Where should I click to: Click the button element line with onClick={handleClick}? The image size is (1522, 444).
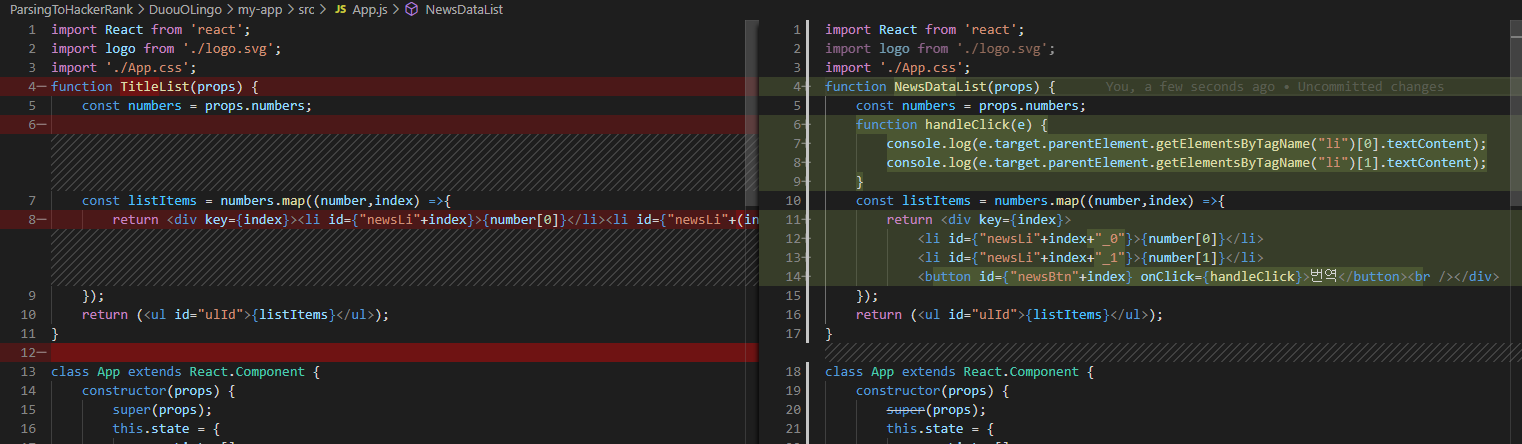click(1207, 277)
